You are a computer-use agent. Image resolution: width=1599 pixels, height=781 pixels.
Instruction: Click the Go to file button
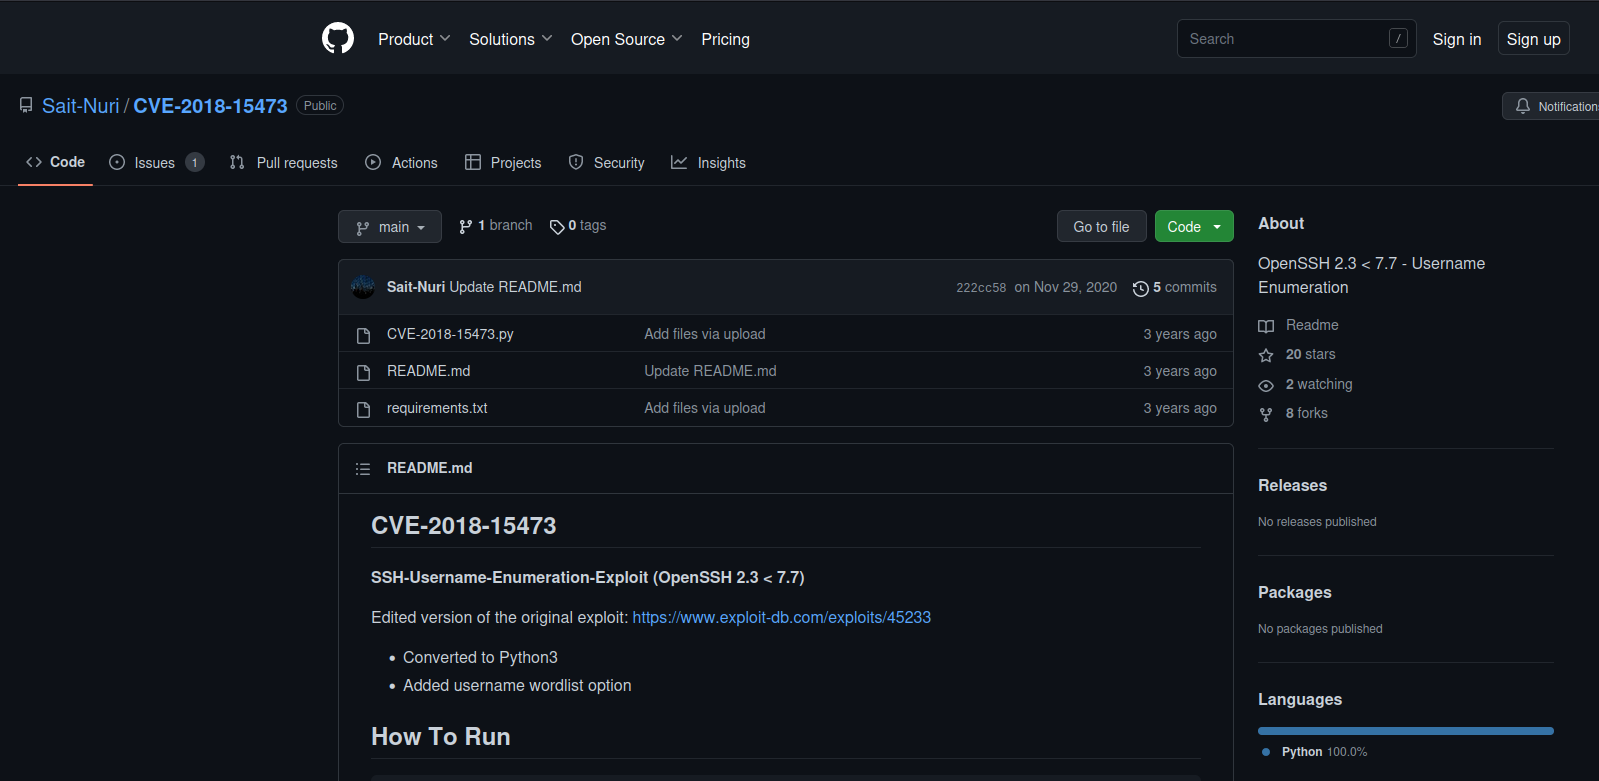coord(1102,227)
